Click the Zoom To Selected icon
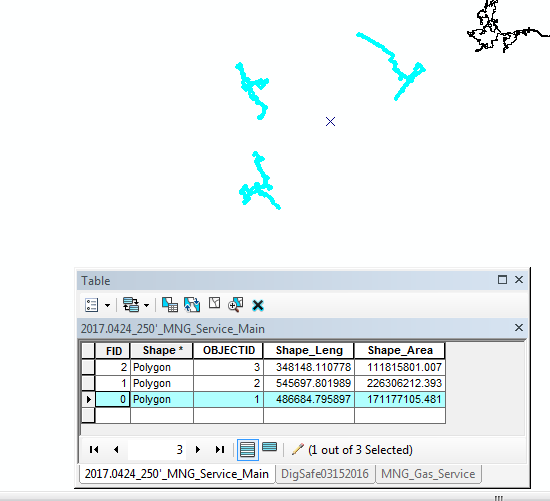 pos(235,305)
